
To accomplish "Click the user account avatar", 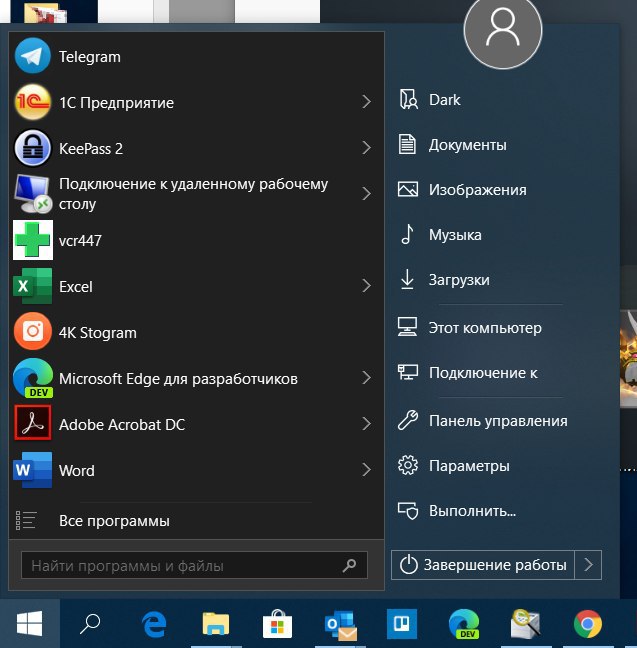I will tap(503, 30).
